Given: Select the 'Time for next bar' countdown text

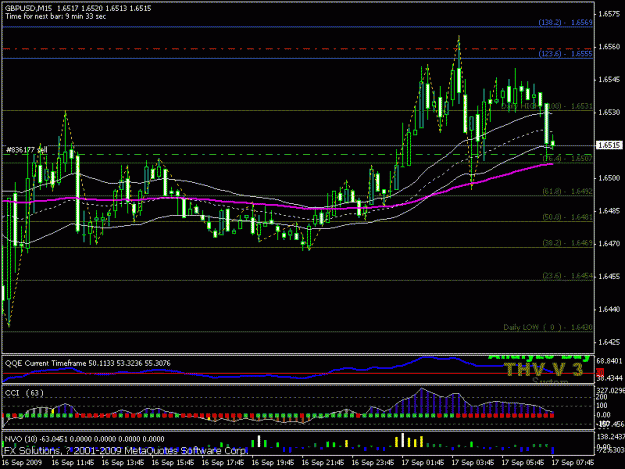Looking at the screenshot, I should (x=56, y=17).
